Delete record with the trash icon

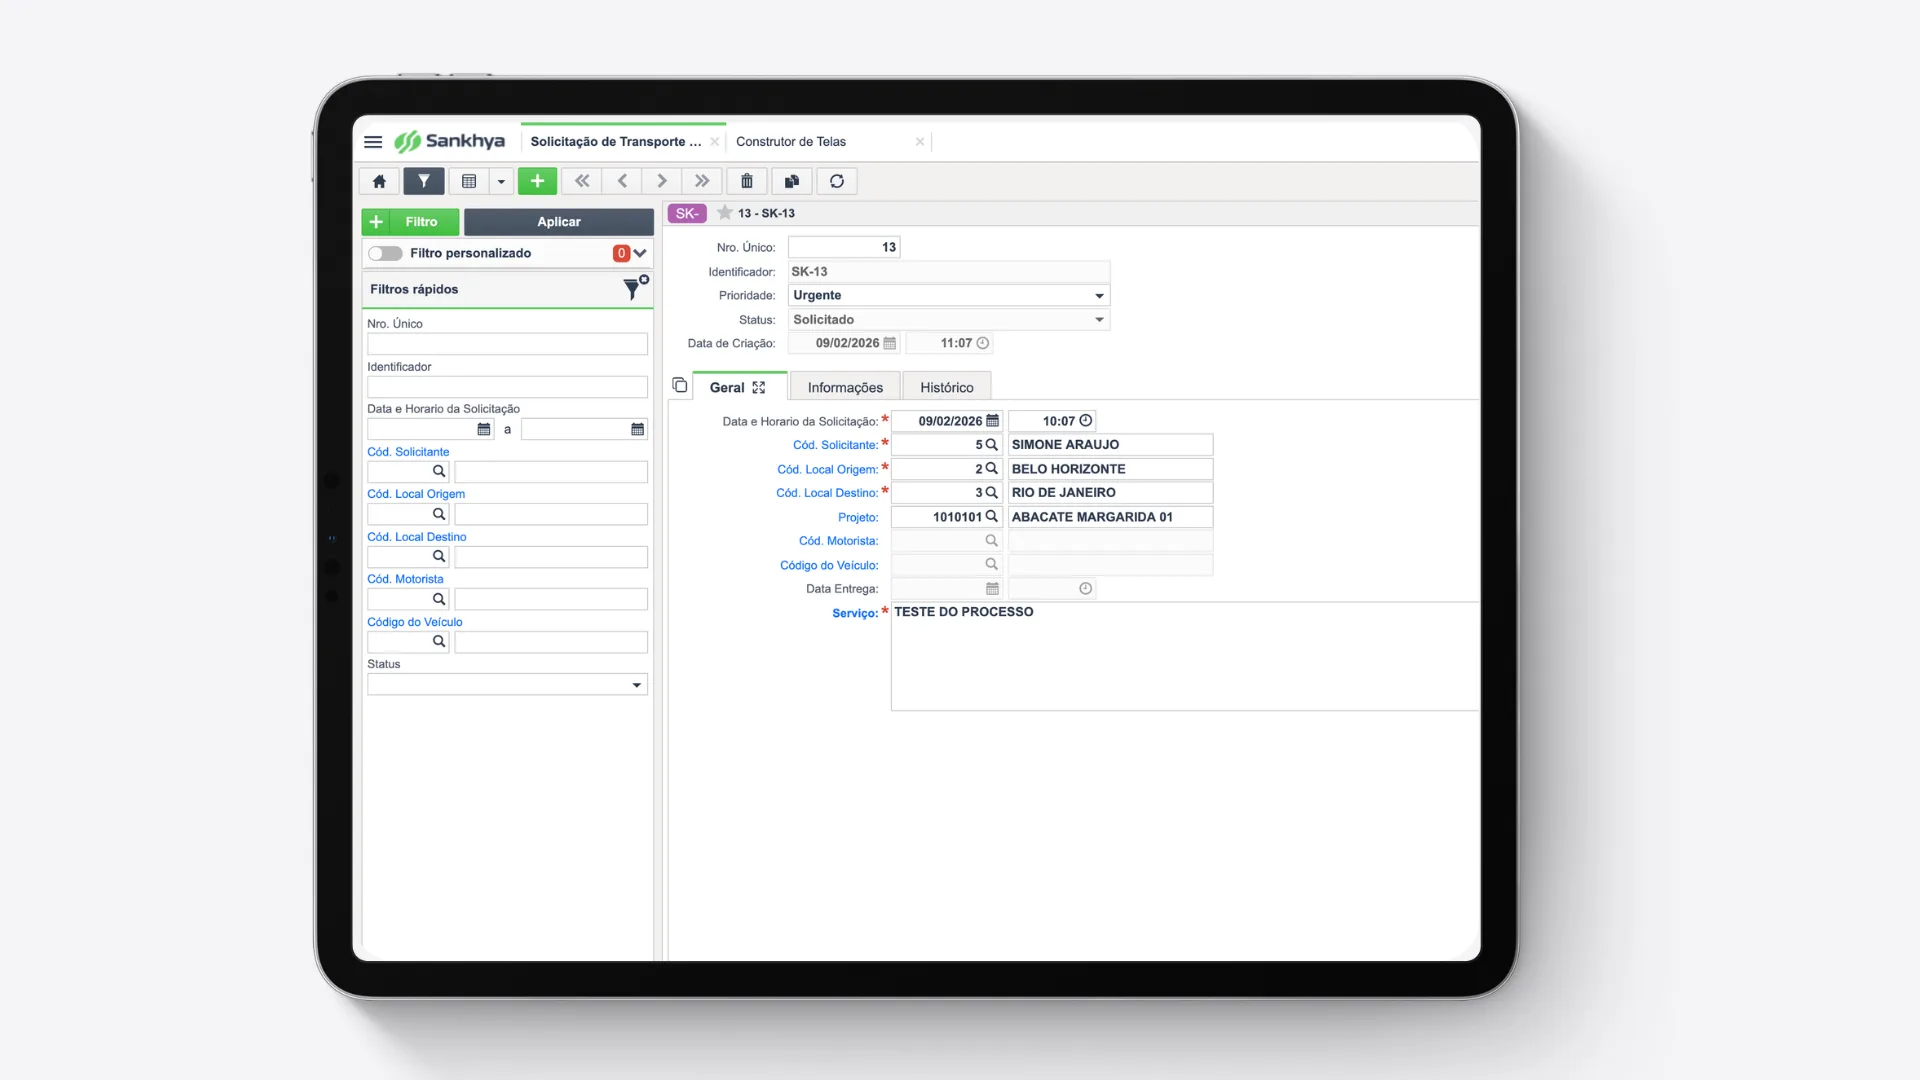747,181
